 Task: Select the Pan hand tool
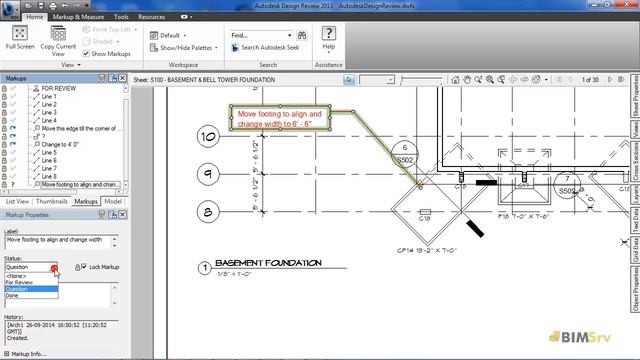click(x=467, y=80)
